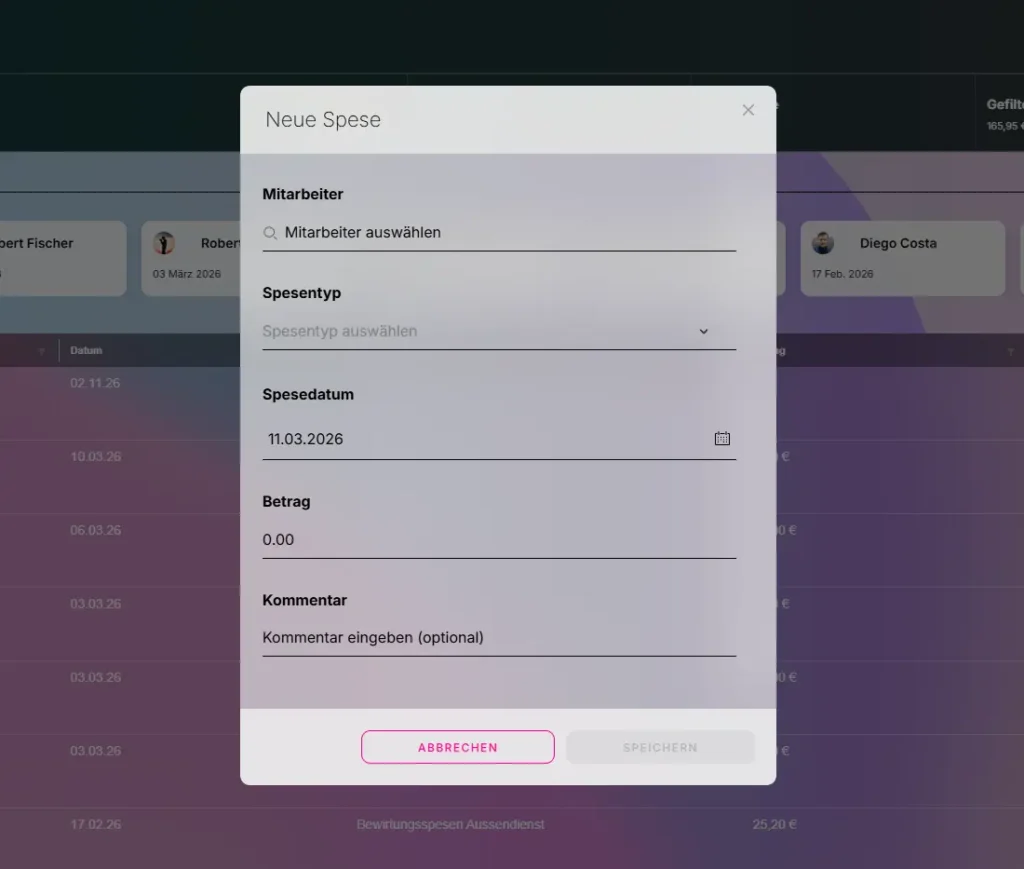Click the filter icon left of Datum
1024x869 pixels.
pyautogui.click(x=42, y=351)
